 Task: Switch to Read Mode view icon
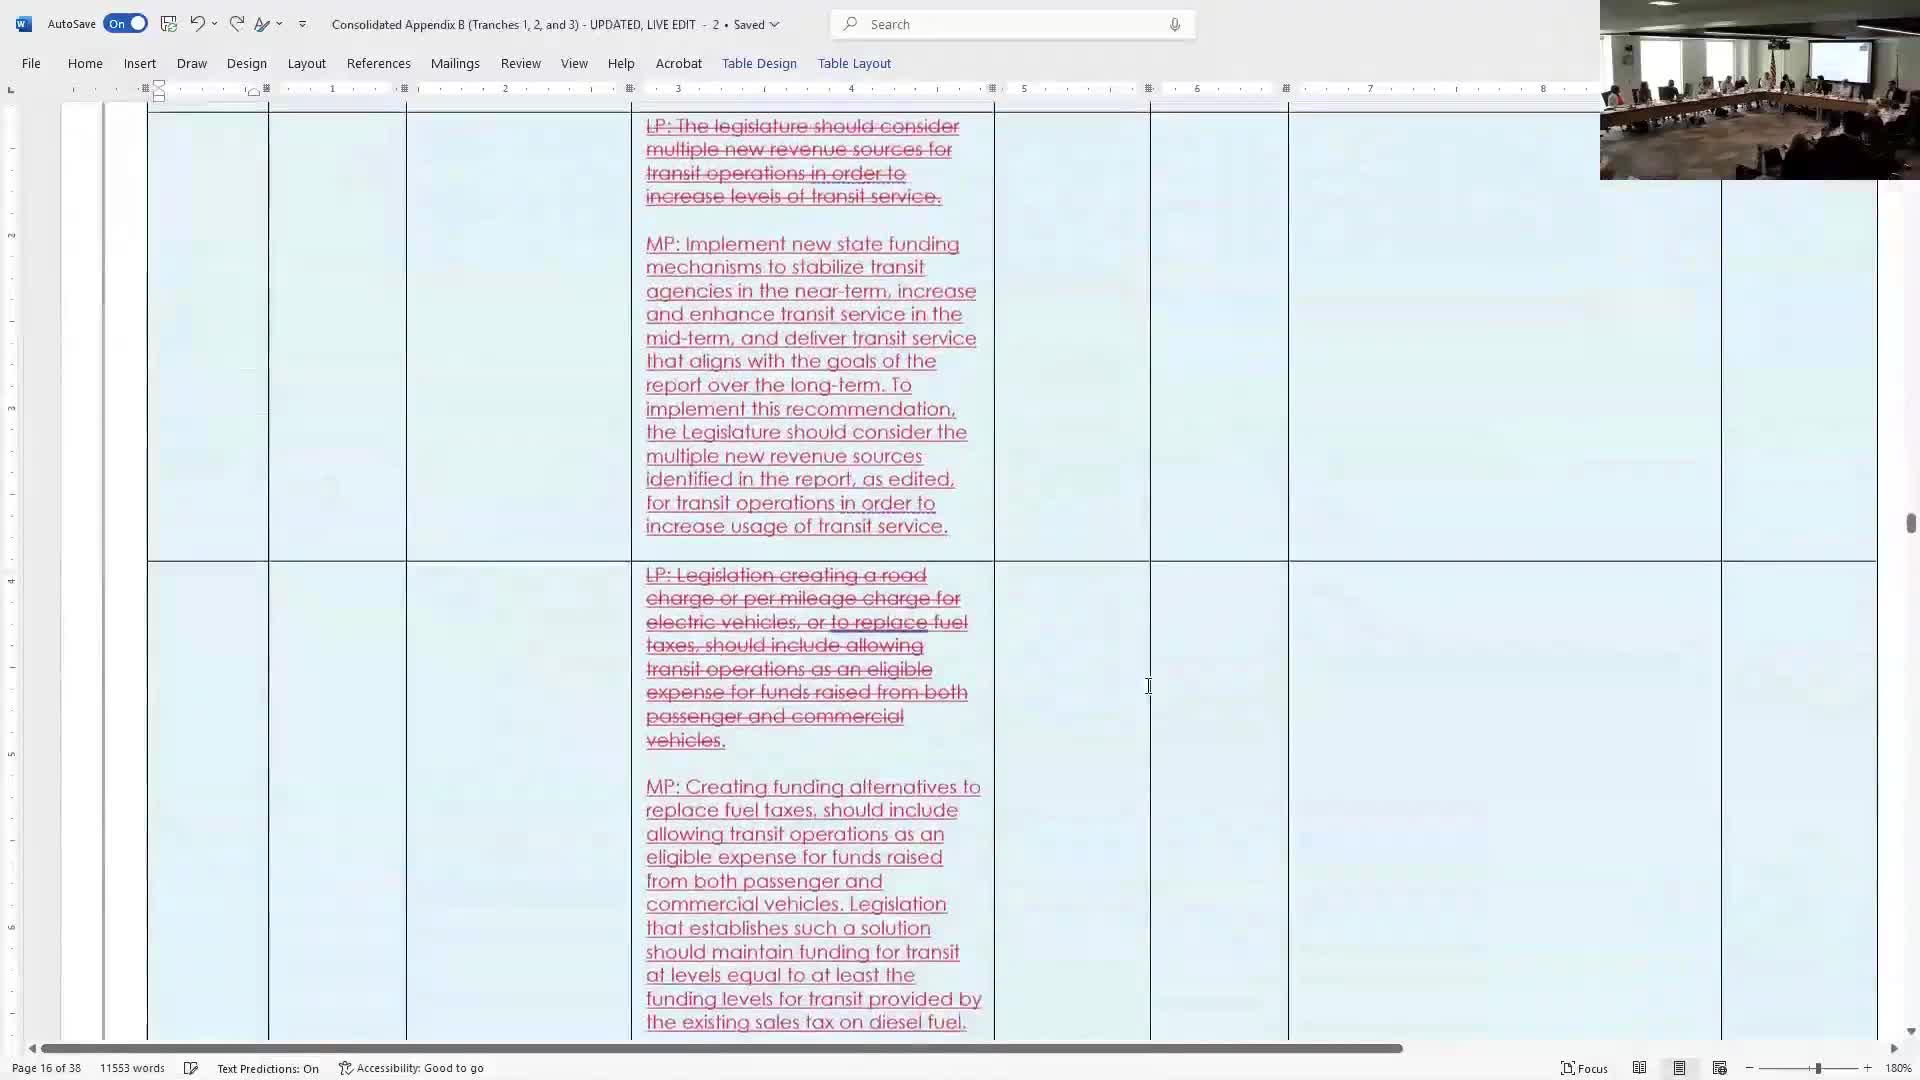(x=1639, y=1068)
